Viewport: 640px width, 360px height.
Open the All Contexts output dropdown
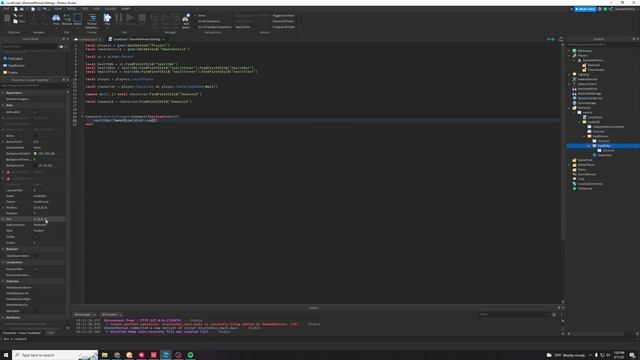112,315
